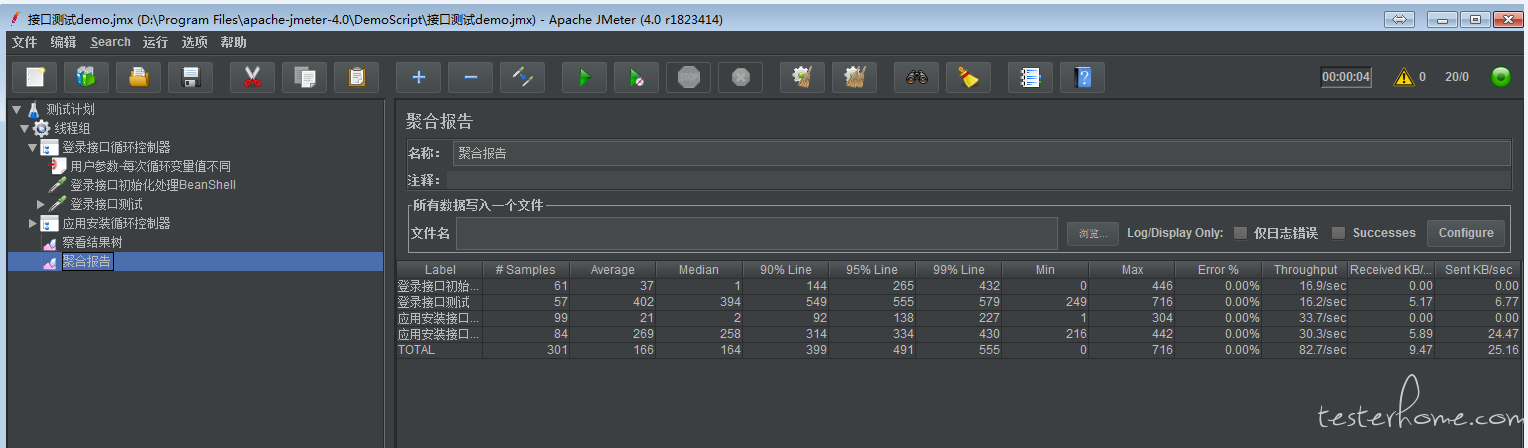Click the Configure button
The height and width of the screenshot is (448, 1528).
tap(1465, 233)
